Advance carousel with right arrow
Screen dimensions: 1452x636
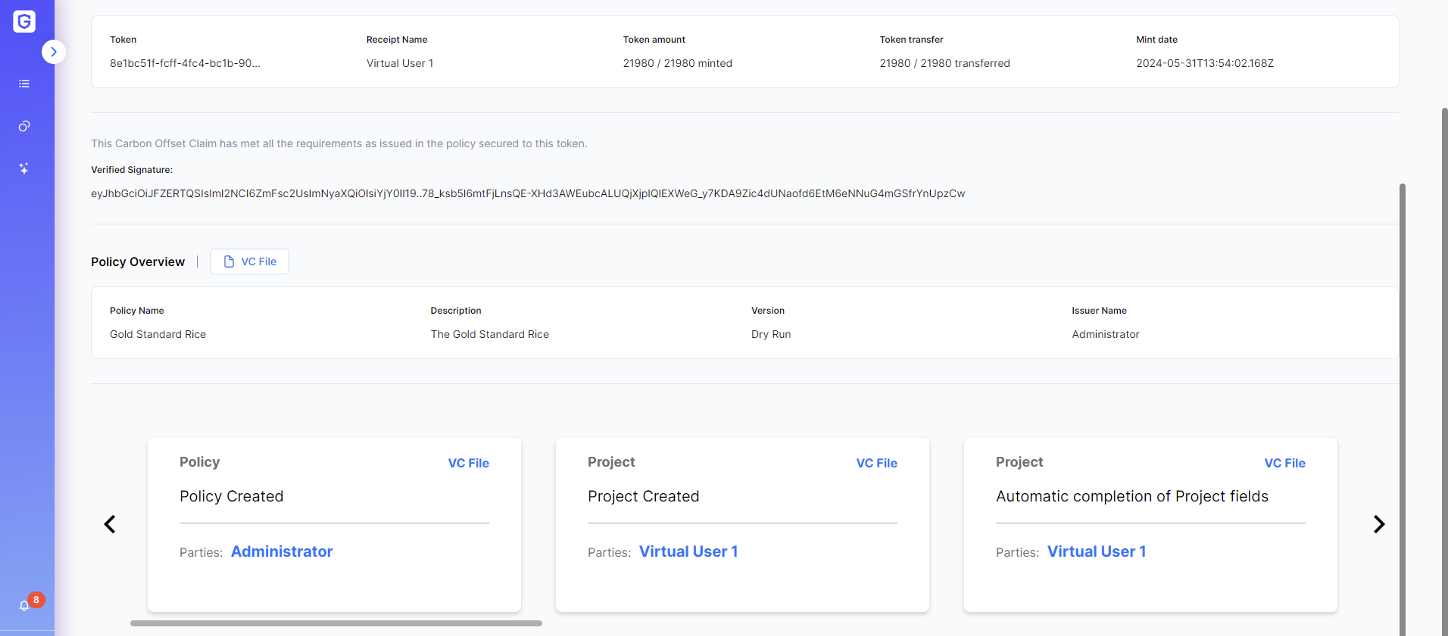1379,524
